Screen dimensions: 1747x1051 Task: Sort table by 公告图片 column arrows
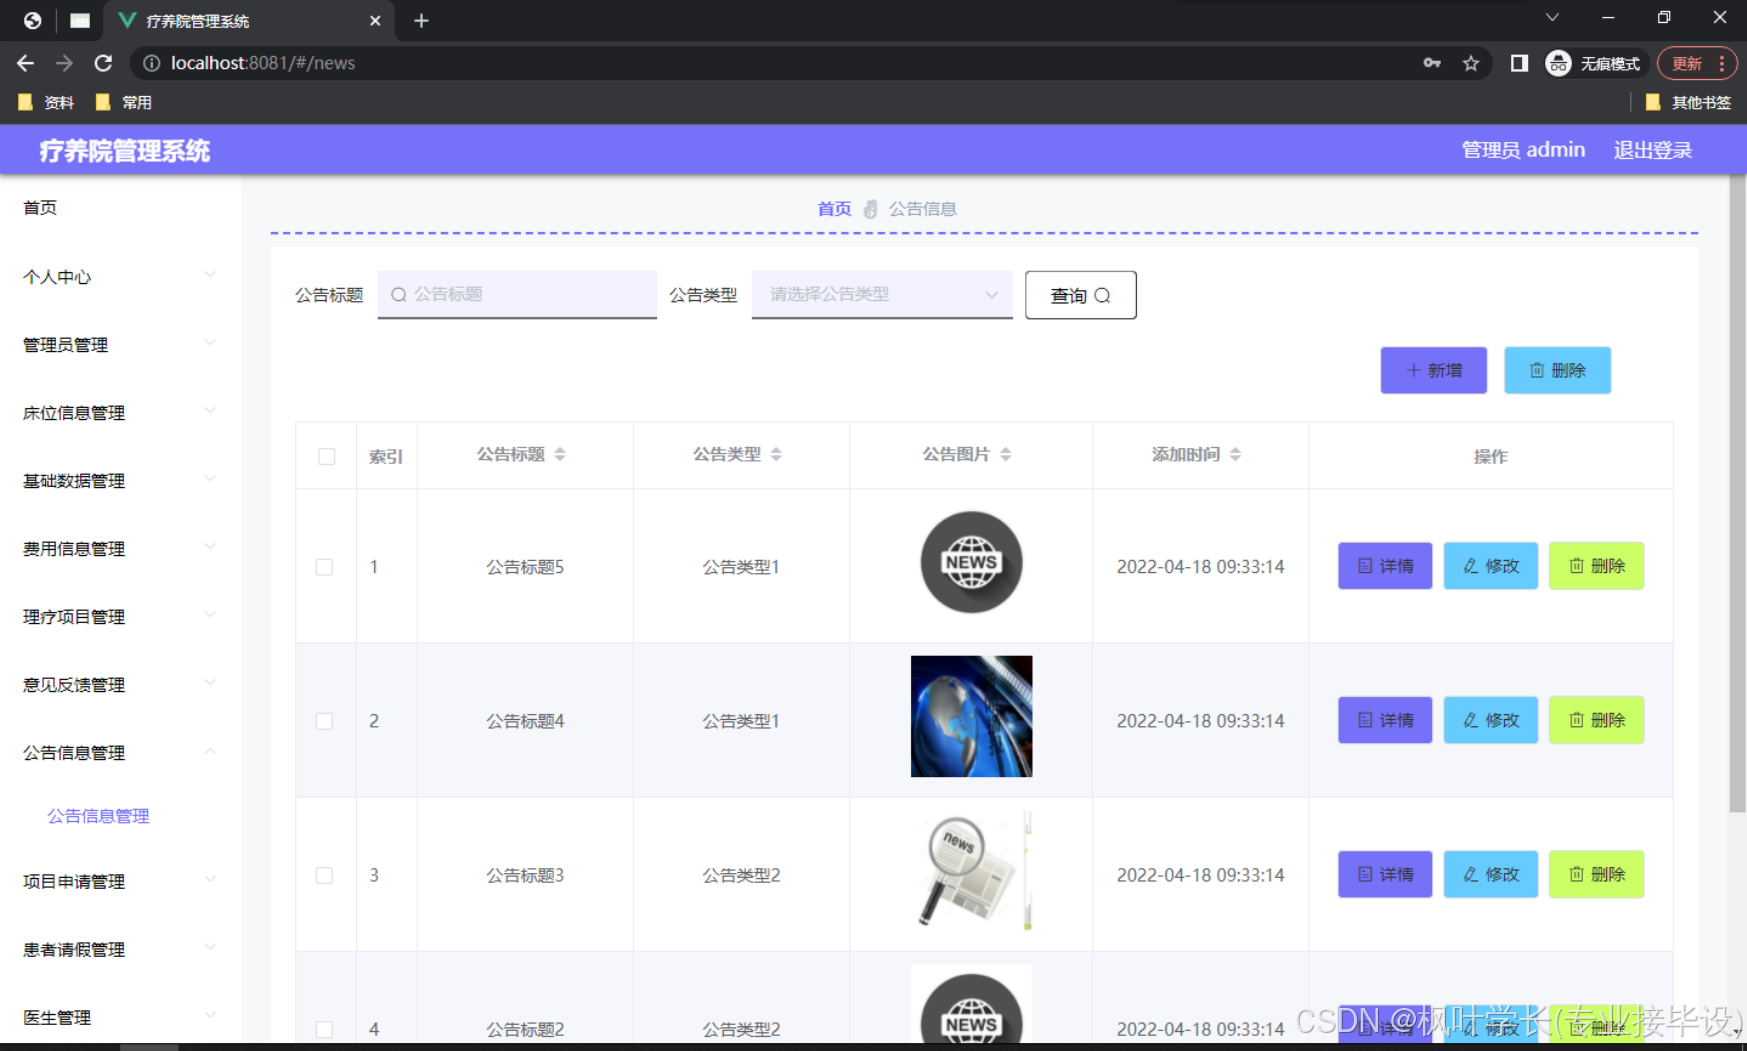pos(1006,454)
